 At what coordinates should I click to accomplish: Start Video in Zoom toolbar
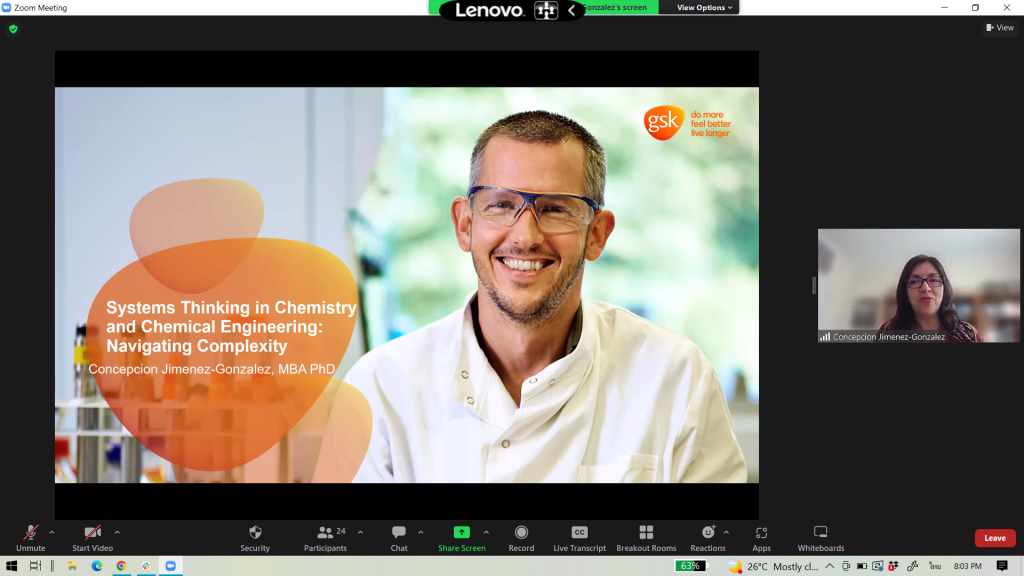point(92,538)
